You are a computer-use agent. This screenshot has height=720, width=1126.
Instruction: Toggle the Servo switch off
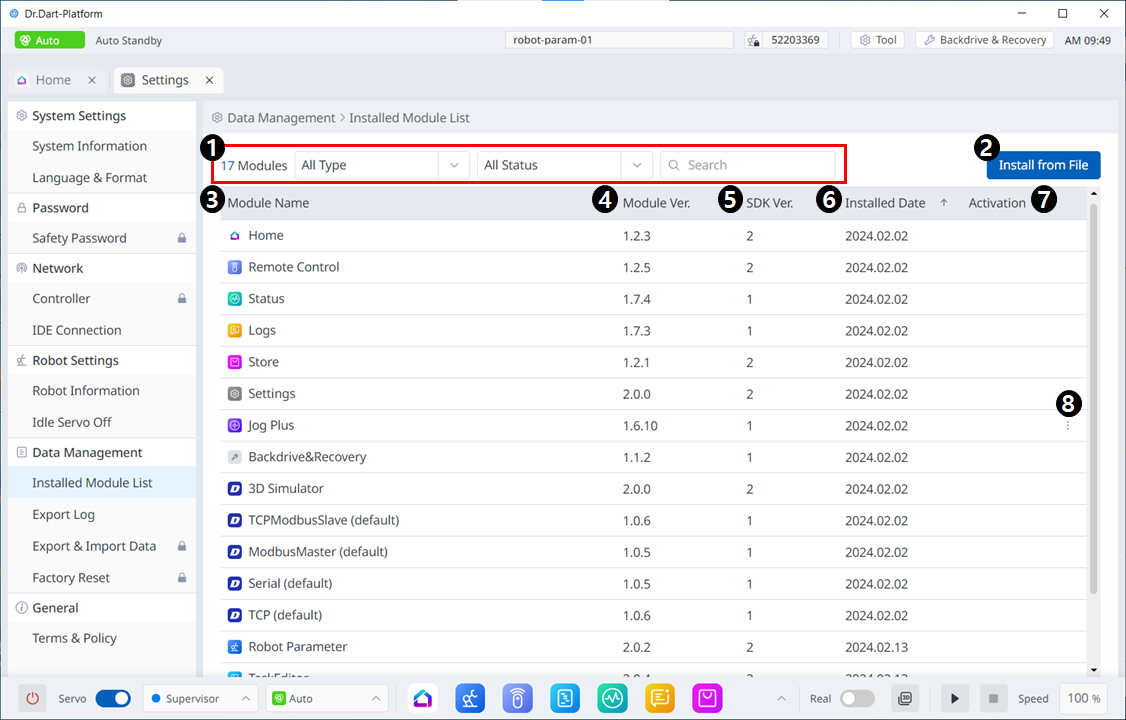click(112, 698)
